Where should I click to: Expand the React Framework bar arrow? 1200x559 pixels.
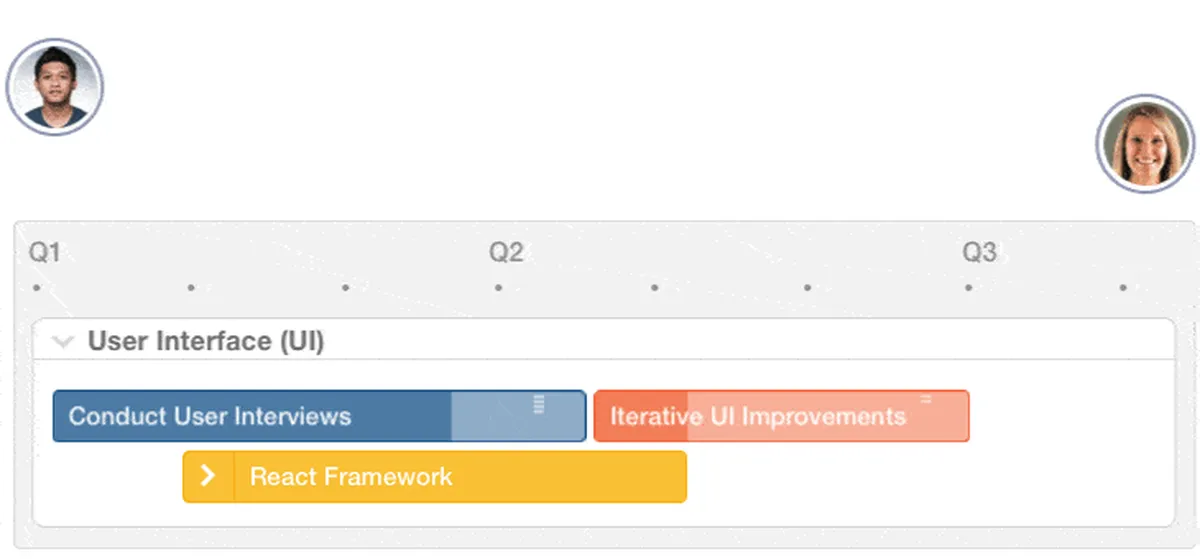[208, 476]
